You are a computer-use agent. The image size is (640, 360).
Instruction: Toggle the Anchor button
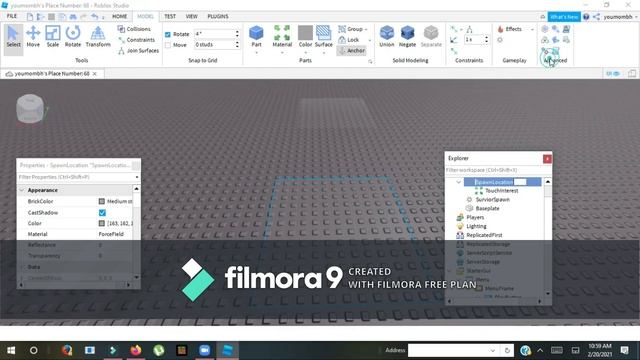[352, 51]
